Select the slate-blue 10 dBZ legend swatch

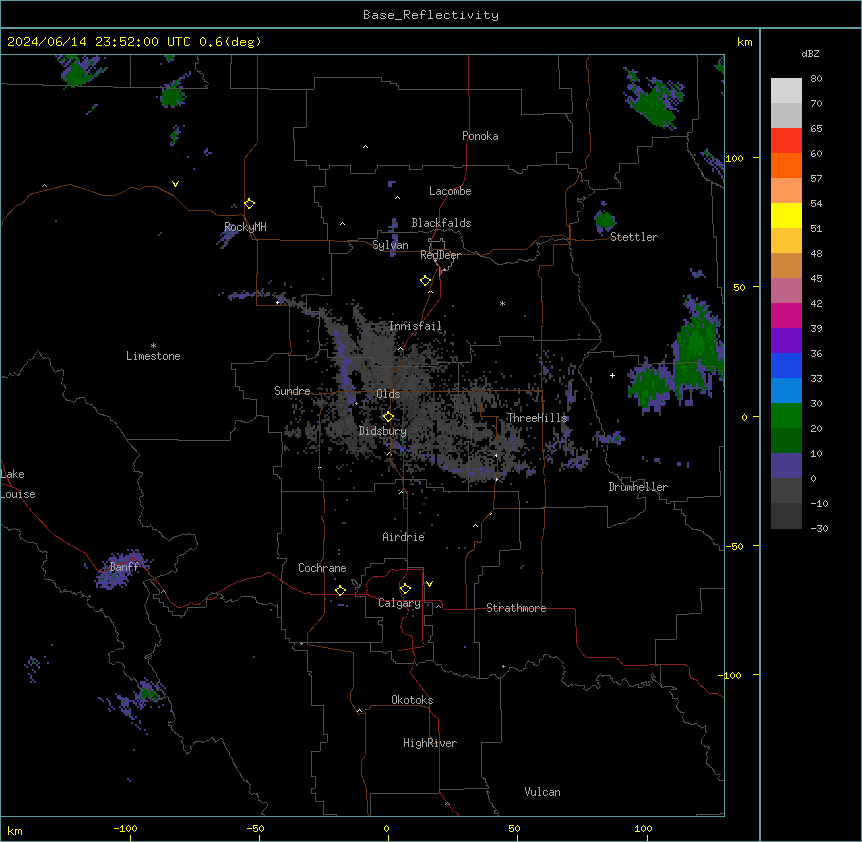[786, 465]
